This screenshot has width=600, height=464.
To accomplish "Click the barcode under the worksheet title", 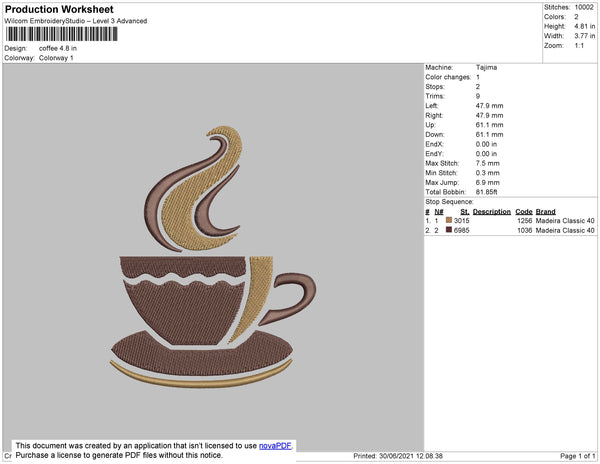I will (62, 34).
